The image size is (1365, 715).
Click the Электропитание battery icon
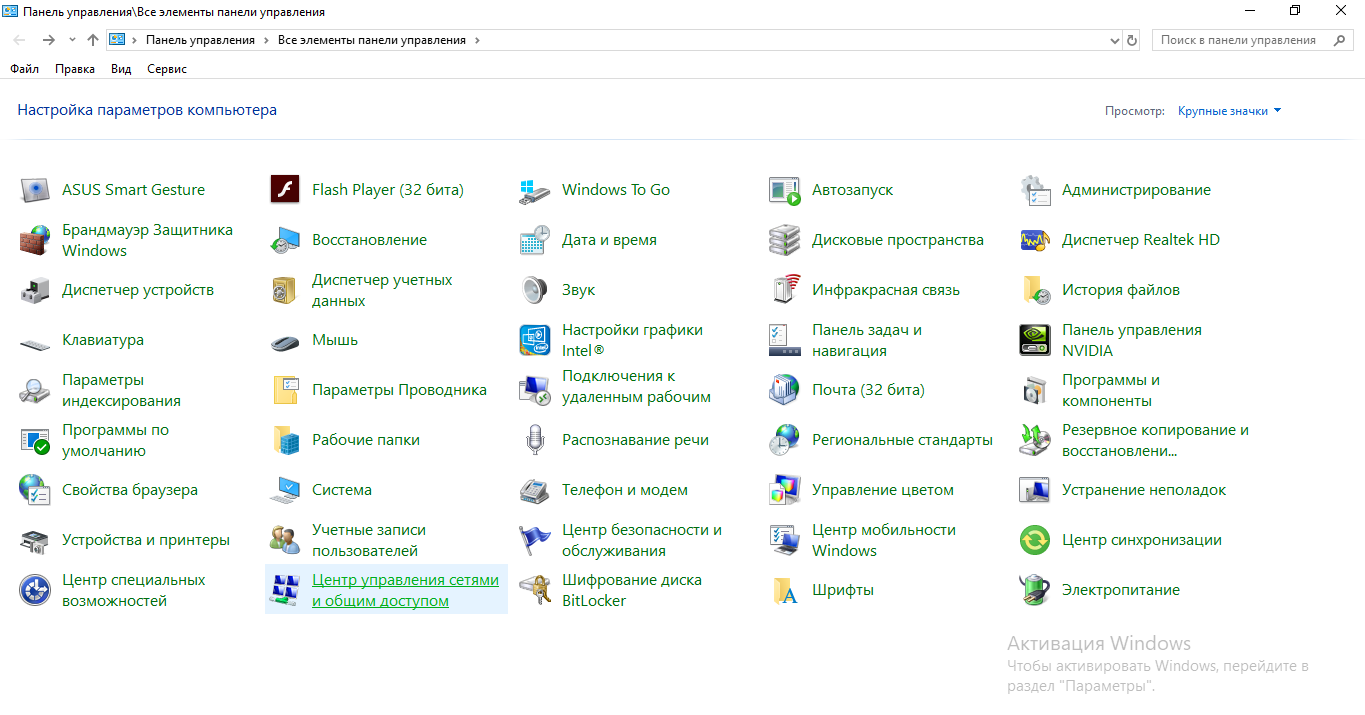(x=1034, y=590)
